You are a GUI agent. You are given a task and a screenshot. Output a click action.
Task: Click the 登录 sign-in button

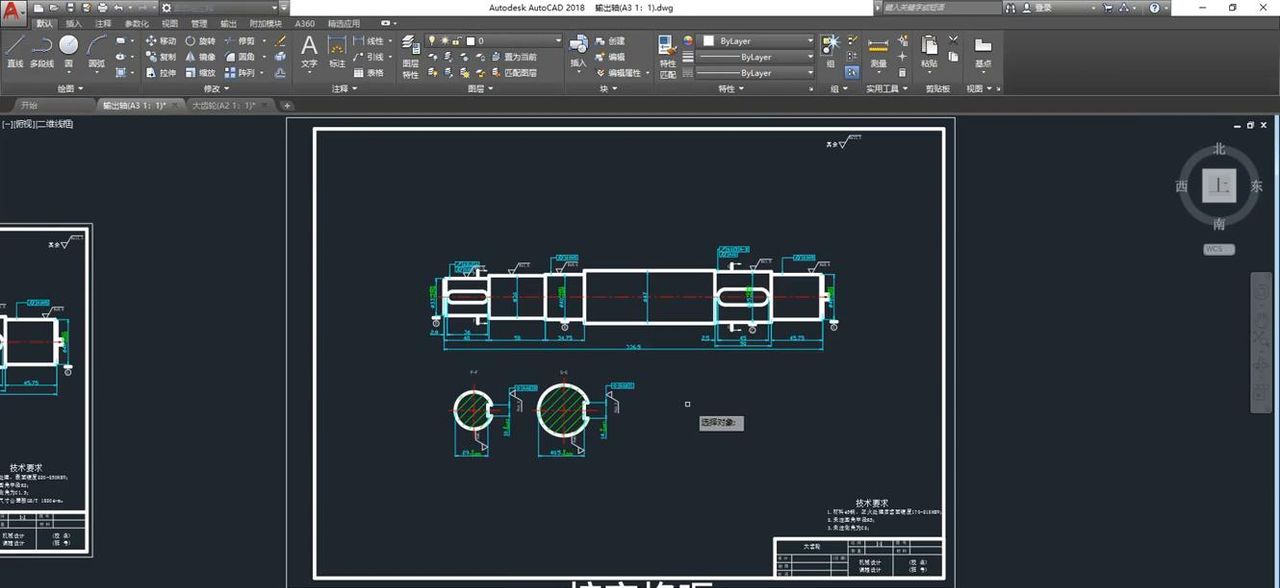pyautogui.click(x=1043, y=7)
